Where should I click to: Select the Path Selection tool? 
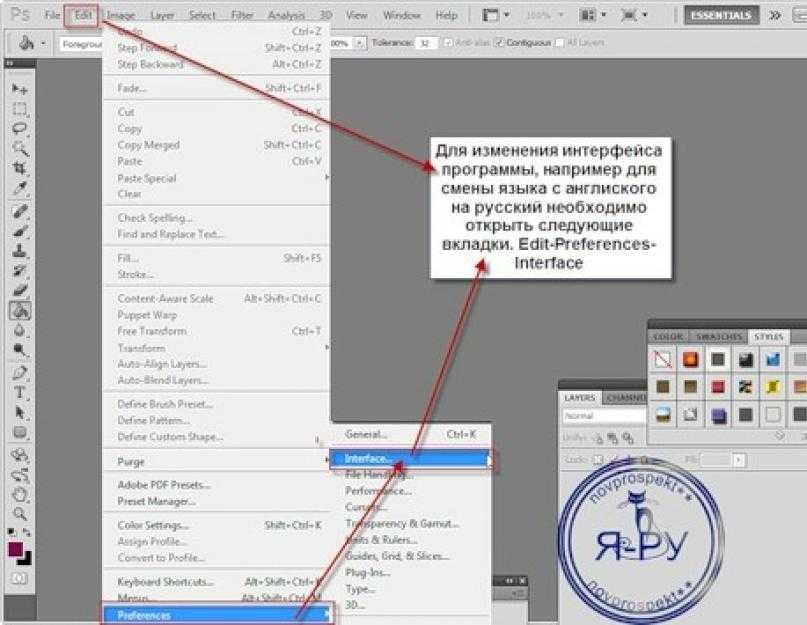coord(20,413)
